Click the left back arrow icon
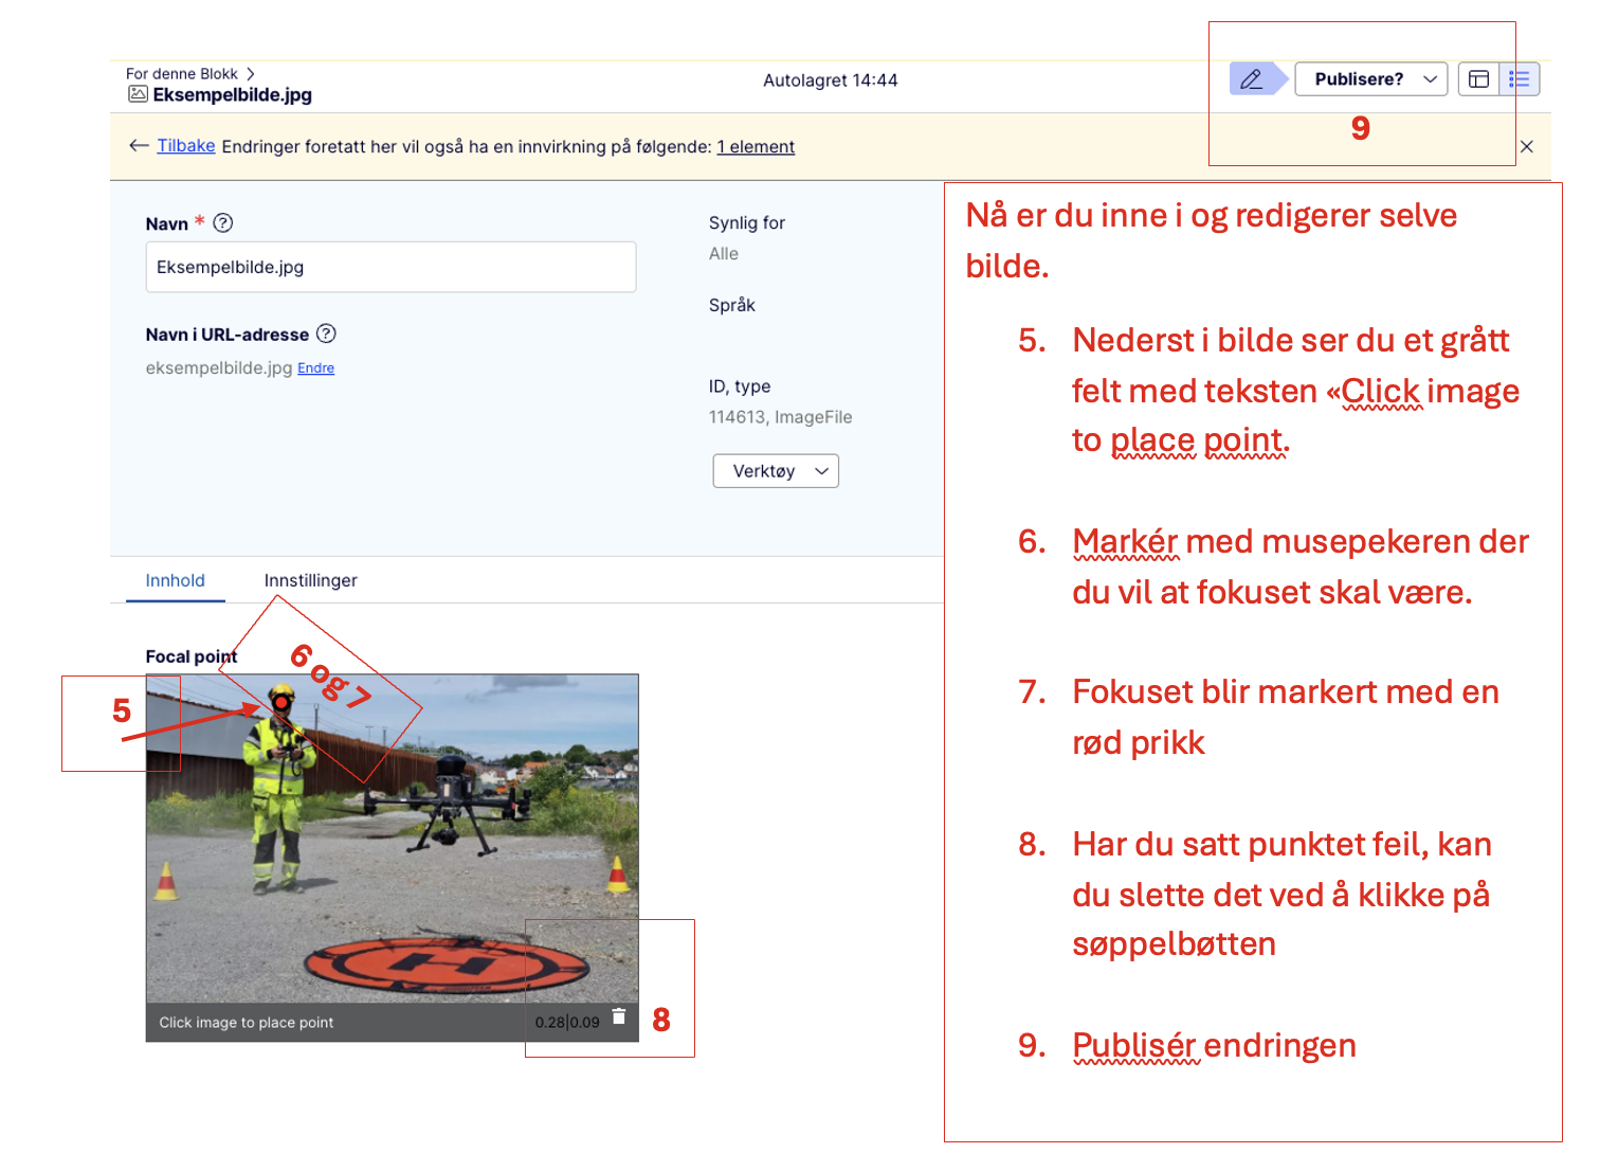Image resolution: width=1600 pixels, height=1170 pixels. 139,146
